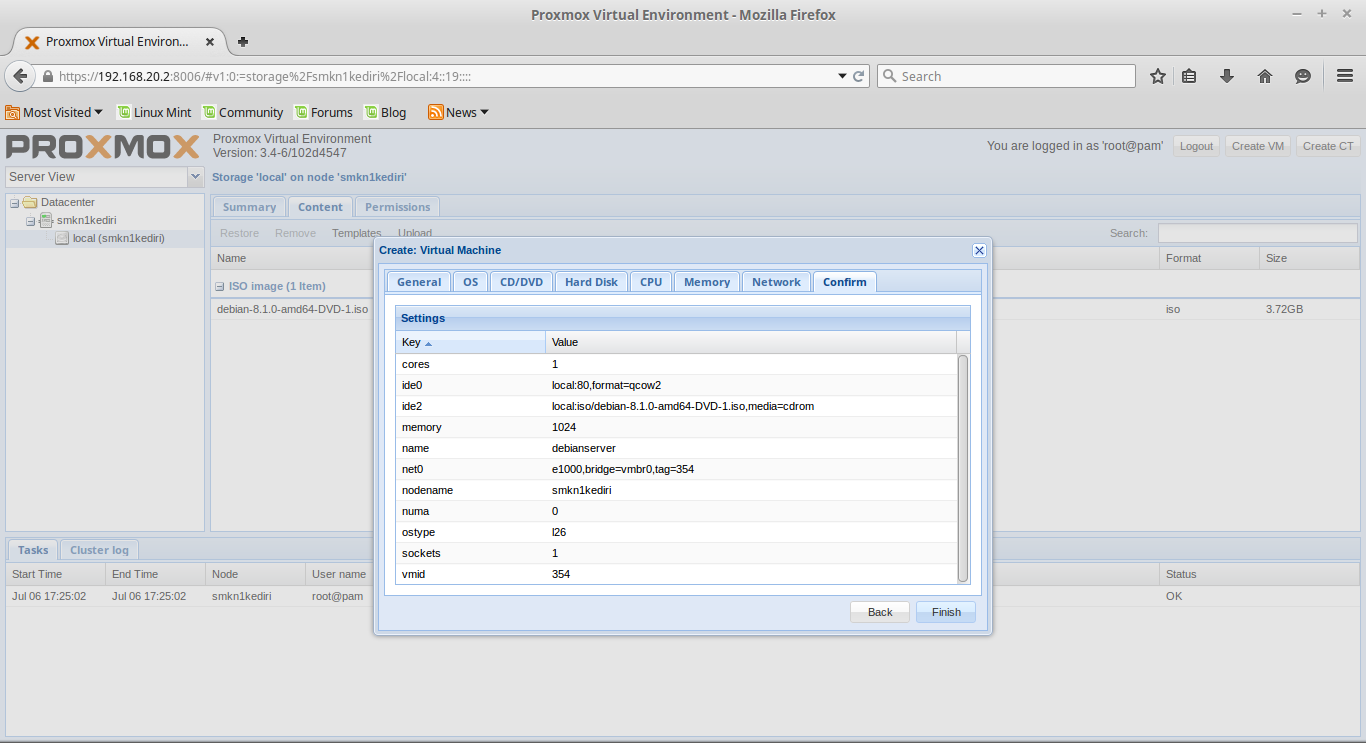The width and height of the screenshot is (1366, 743).
Task: Select local (smkn1kediri) storage in tree
Action: [x=118, y=238]
